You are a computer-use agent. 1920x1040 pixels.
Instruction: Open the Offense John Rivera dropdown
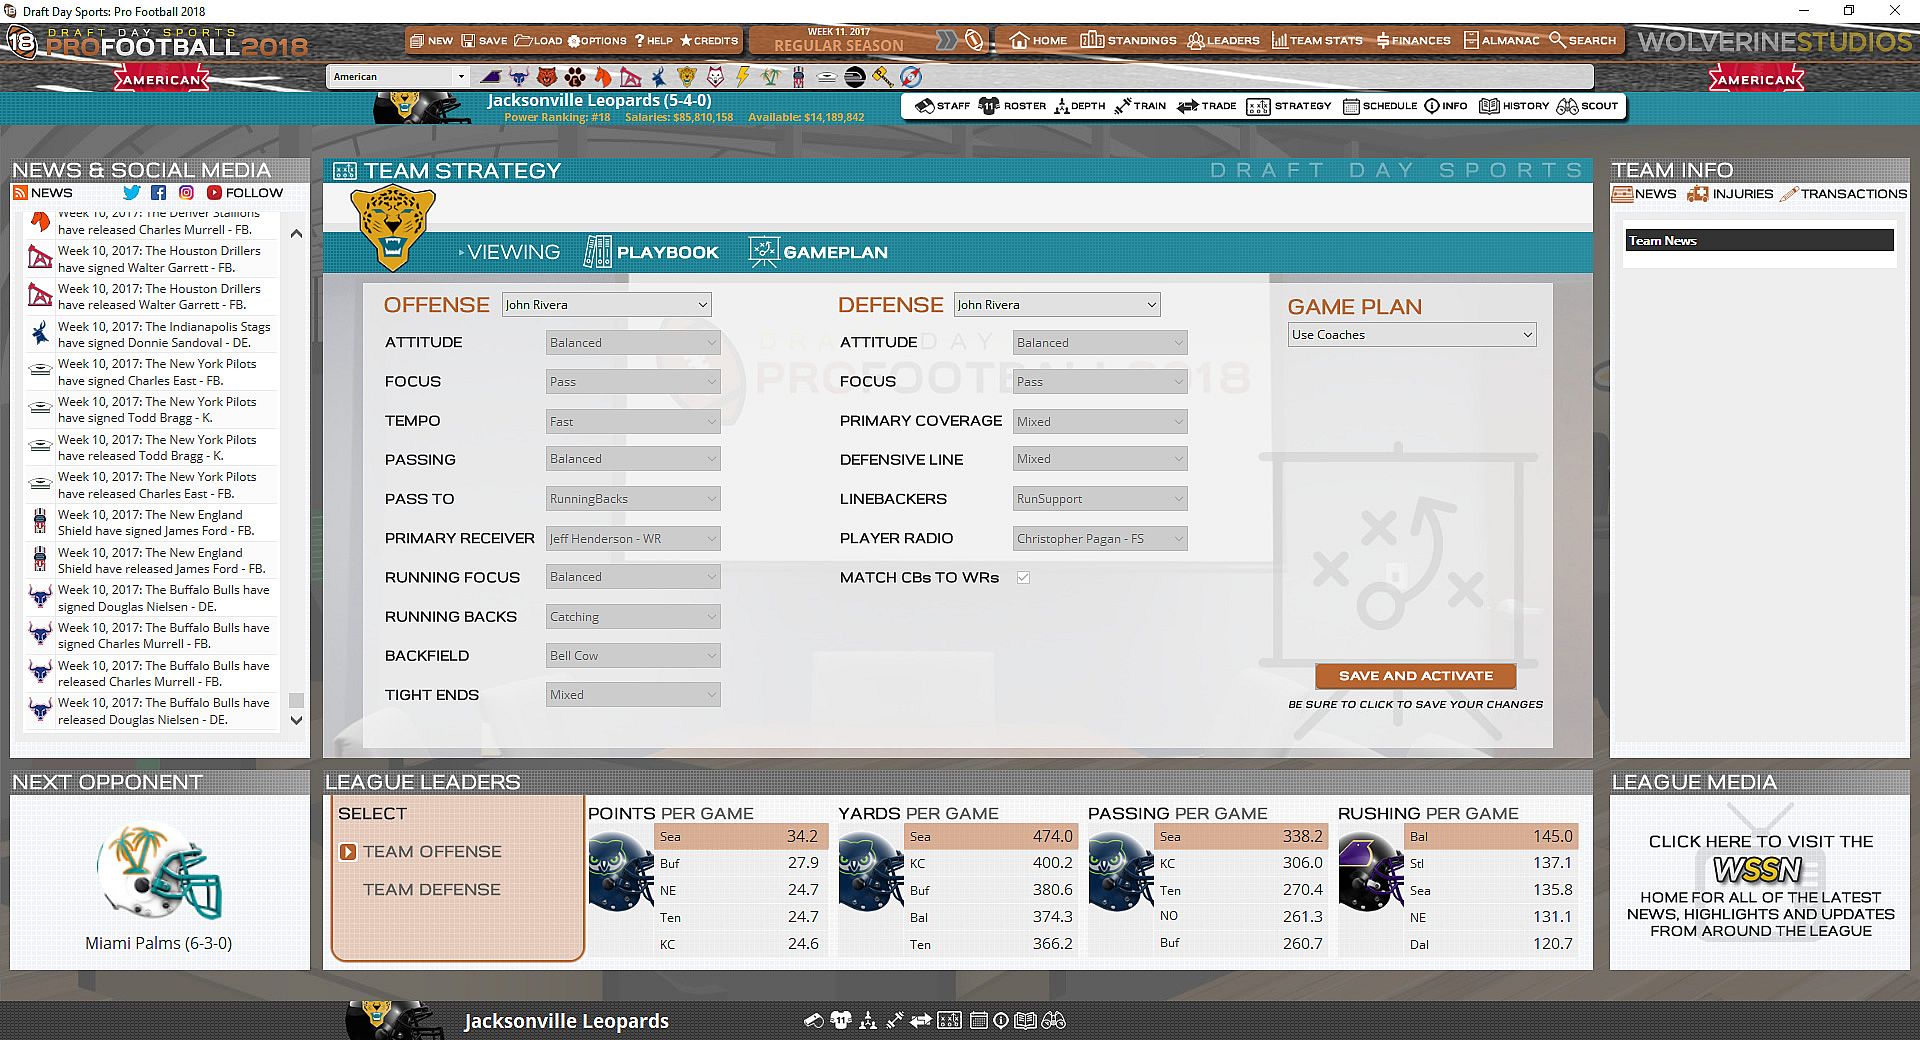pos(606,305)
